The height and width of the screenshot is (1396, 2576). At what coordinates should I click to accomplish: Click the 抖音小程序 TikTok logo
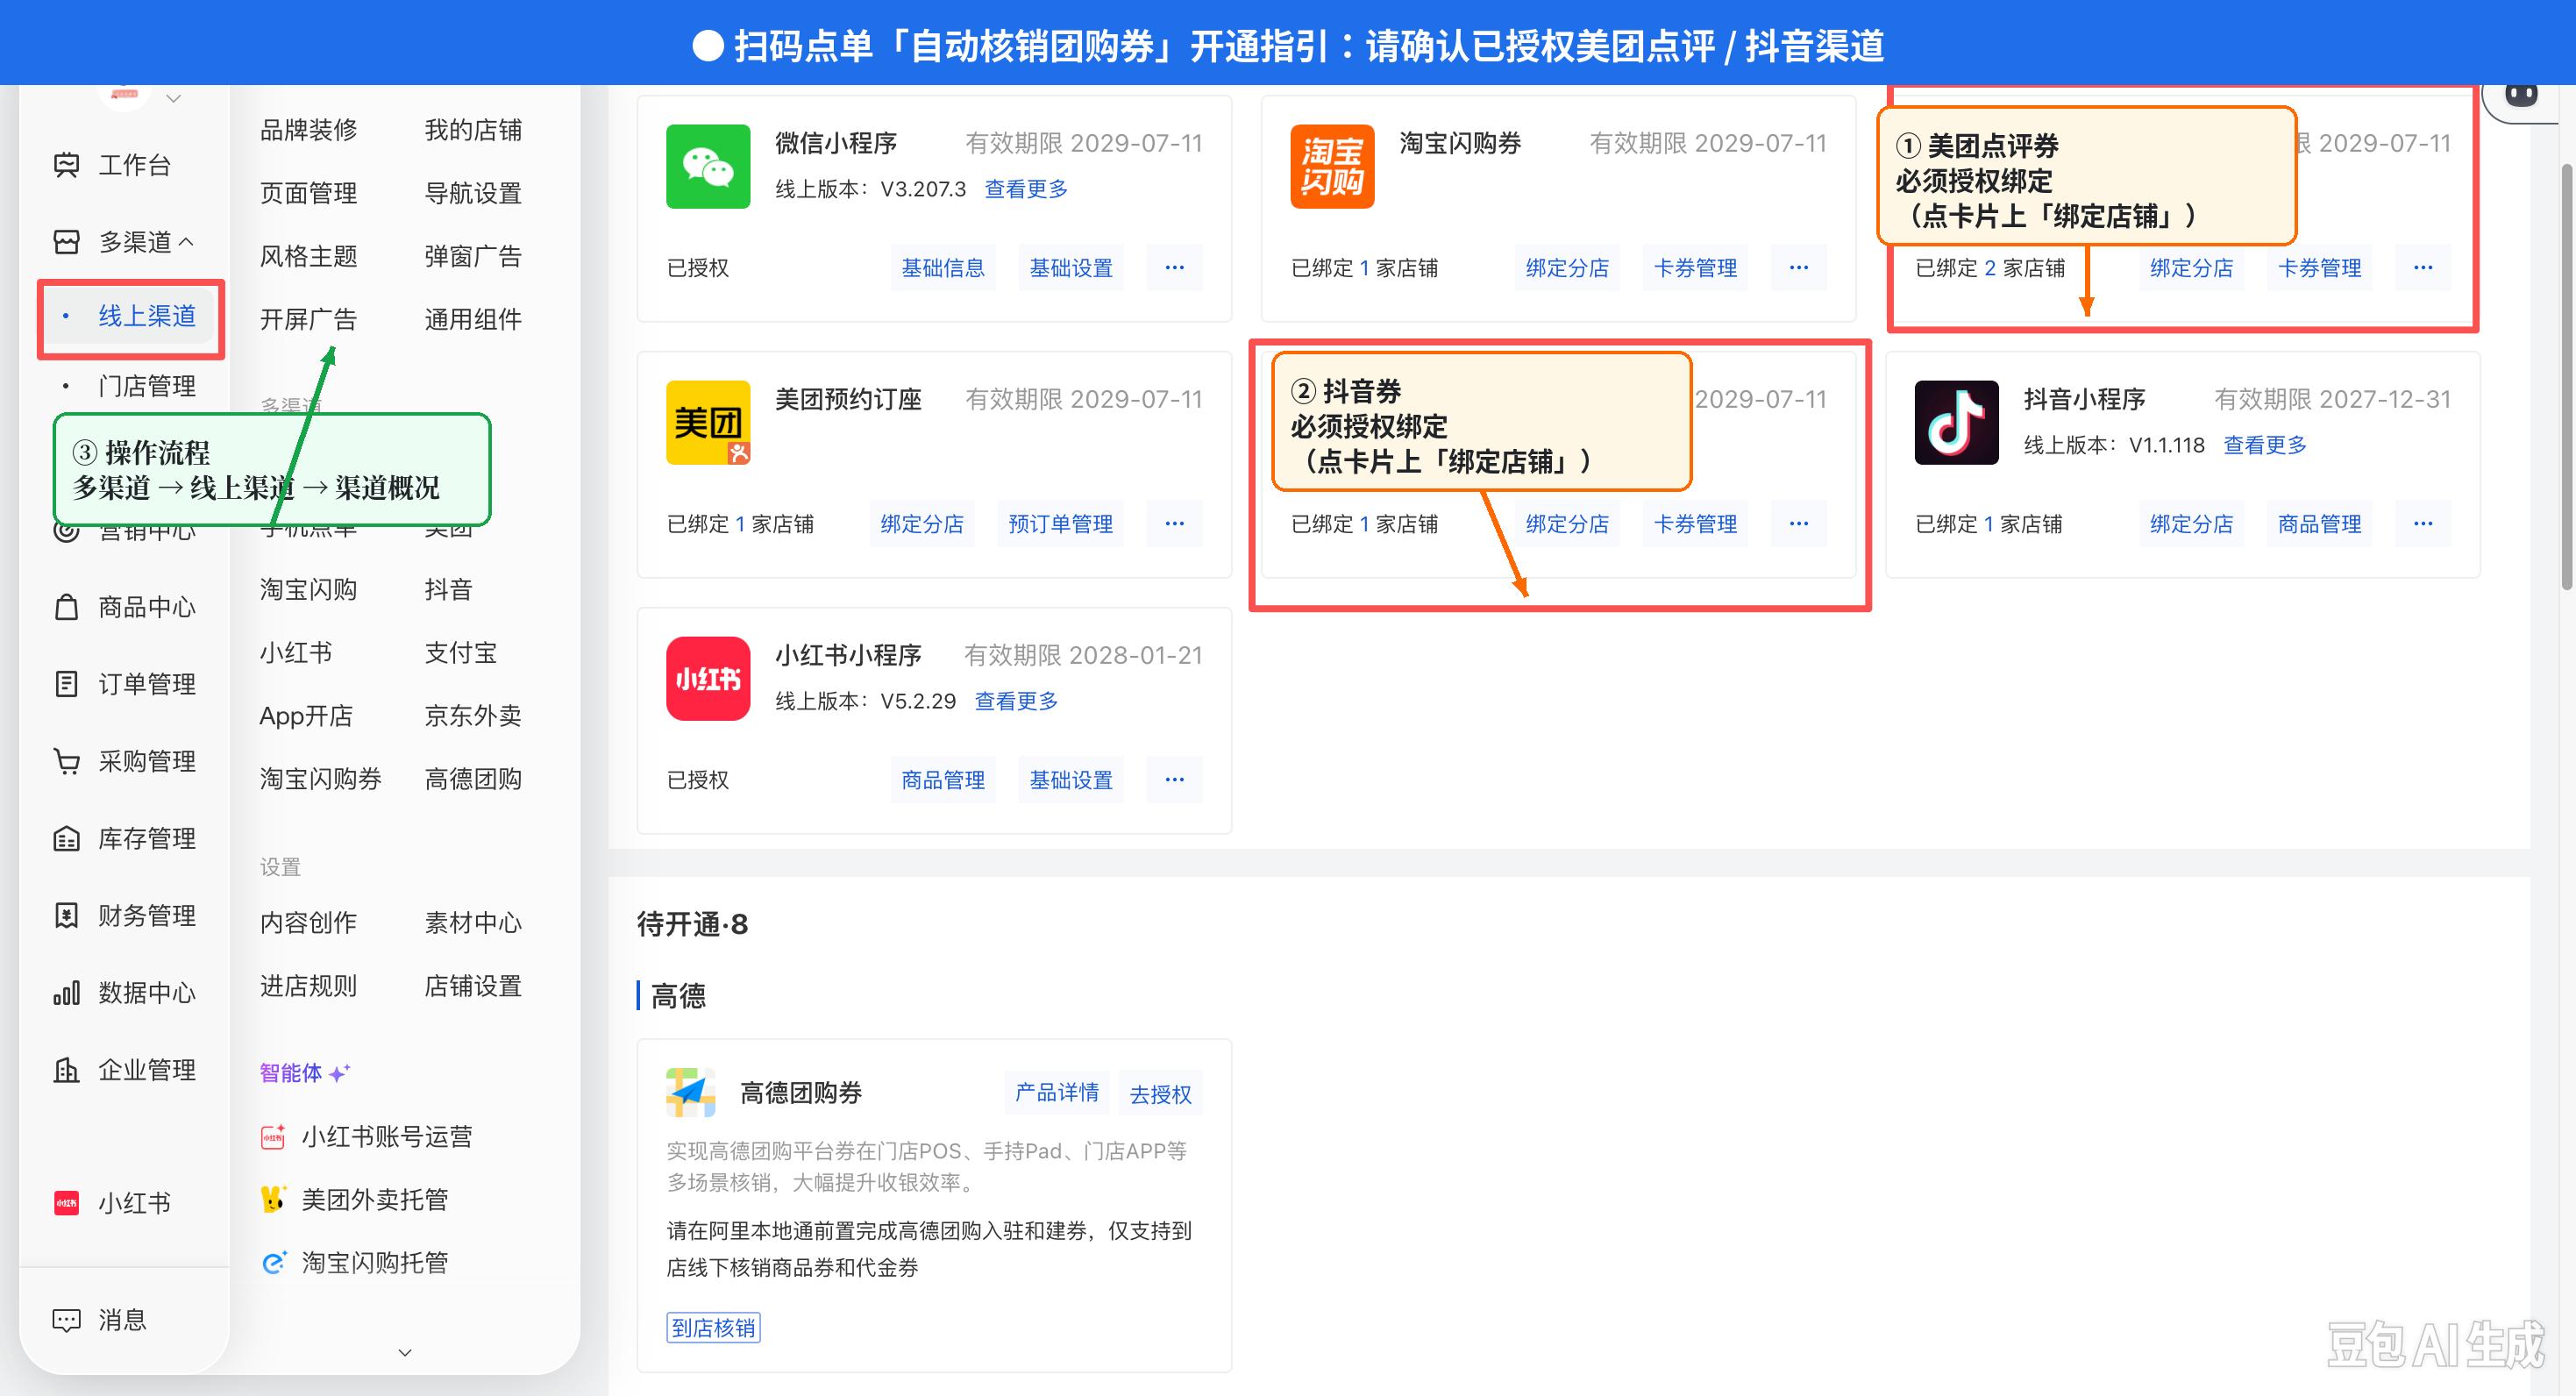point(1956,422)
